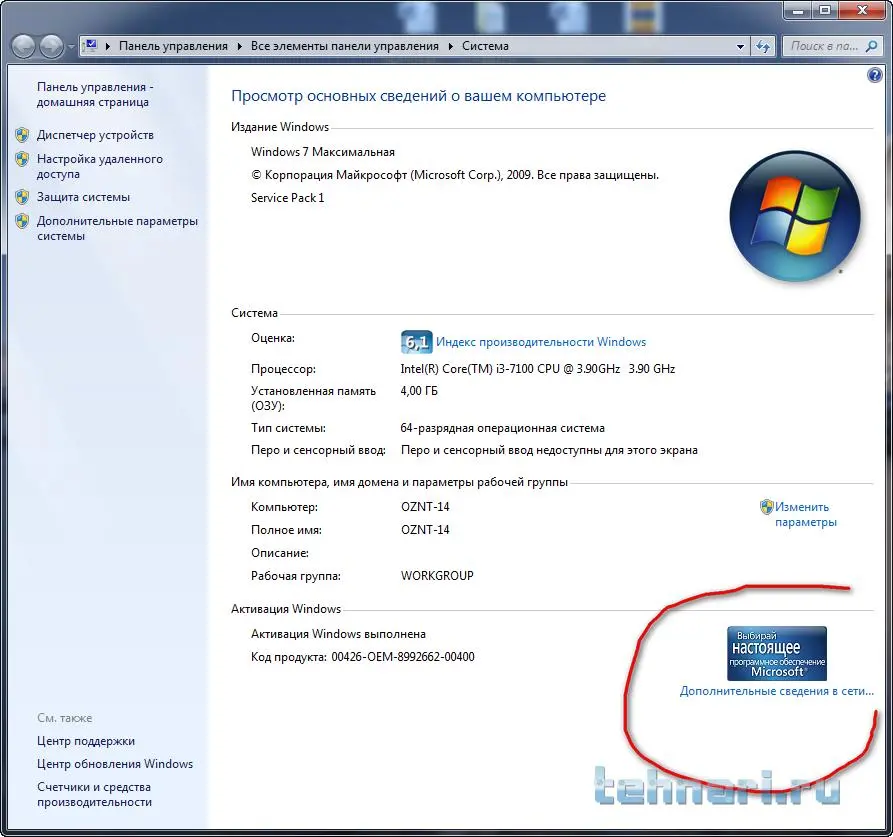Click computer name OZNT-14 next to Компьютер
Screen dimensions: 893x837
pos(425,507)
